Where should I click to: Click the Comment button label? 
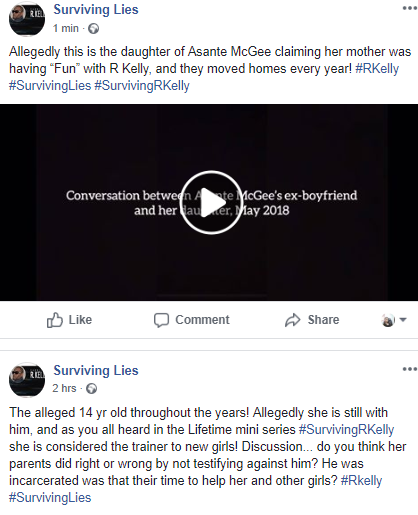202,320
